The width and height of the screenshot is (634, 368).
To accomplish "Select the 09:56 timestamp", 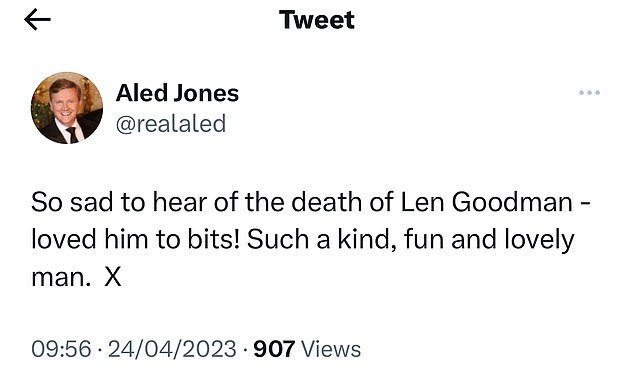I will [61, 349].
